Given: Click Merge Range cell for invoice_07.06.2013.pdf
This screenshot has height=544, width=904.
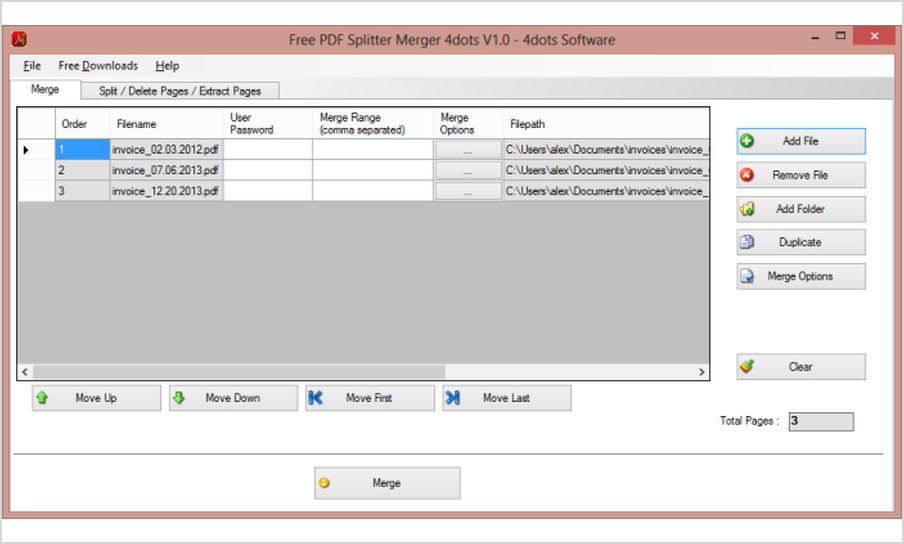Looking at the screenshot, I should click(373, 171).
